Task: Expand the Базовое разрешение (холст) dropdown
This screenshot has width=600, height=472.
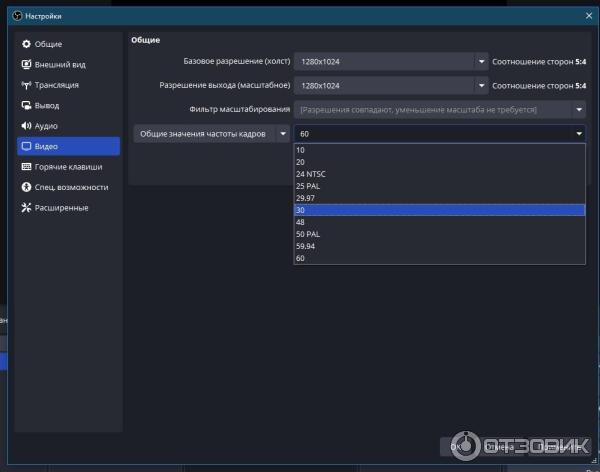Action: [480, 61]
